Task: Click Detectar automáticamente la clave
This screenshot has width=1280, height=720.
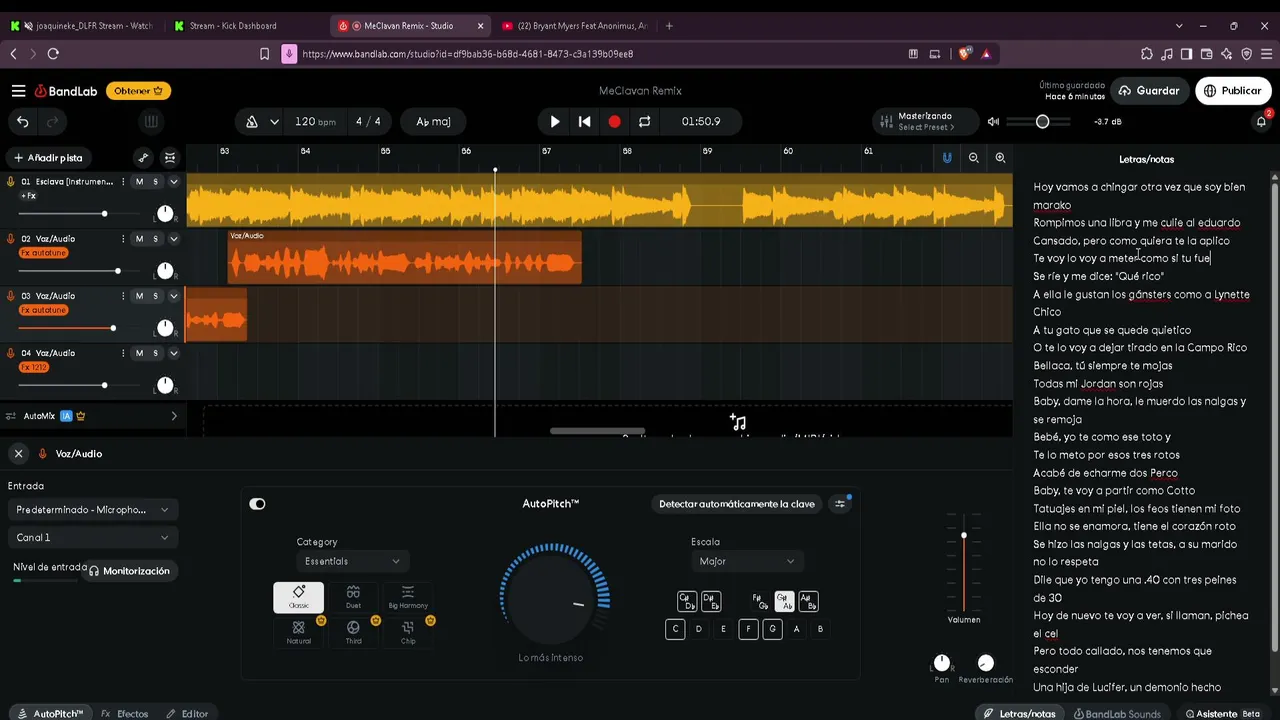Action: coord(737,504)
